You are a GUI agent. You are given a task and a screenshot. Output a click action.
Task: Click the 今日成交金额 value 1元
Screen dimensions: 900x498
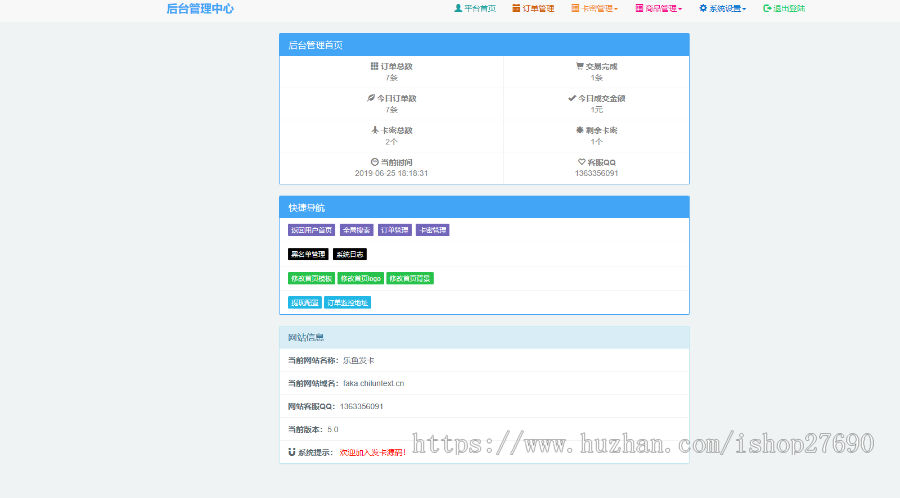pyautogui.click(x=597, y=110)
